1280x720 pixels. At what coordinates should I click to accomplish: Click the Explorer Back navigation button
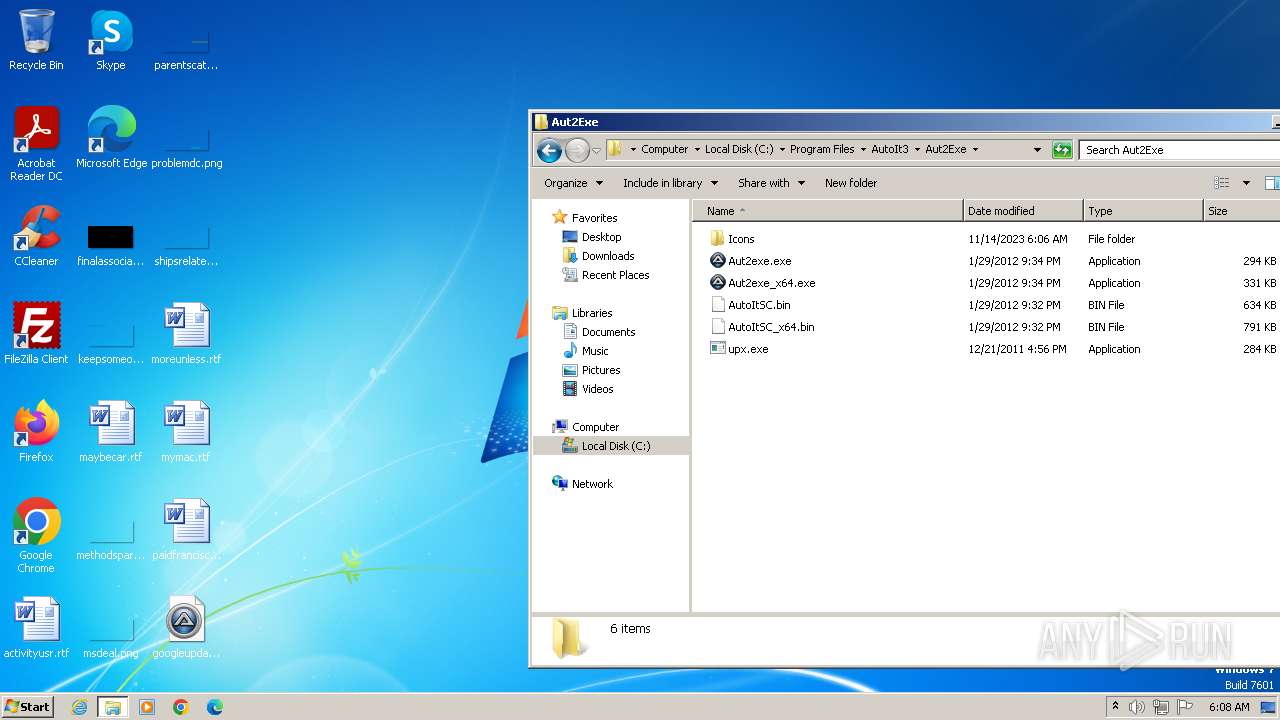(549, 150)
